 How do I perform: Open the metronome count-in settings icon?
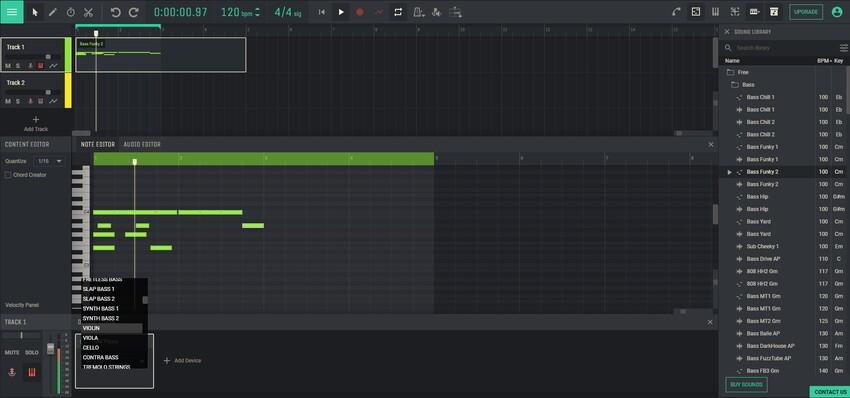point(436,12)
